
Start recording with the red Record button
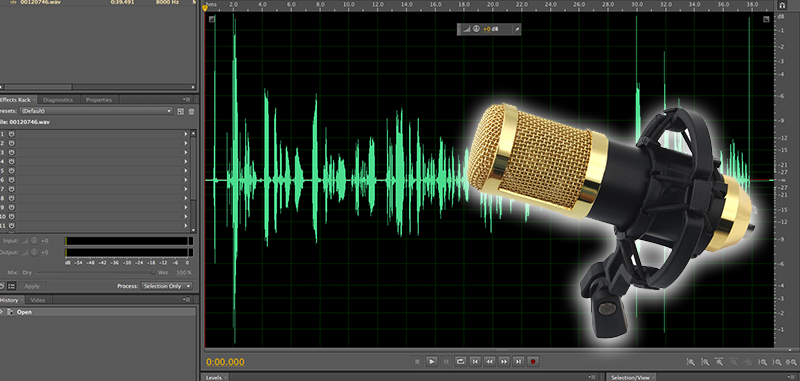click(533, 361)
